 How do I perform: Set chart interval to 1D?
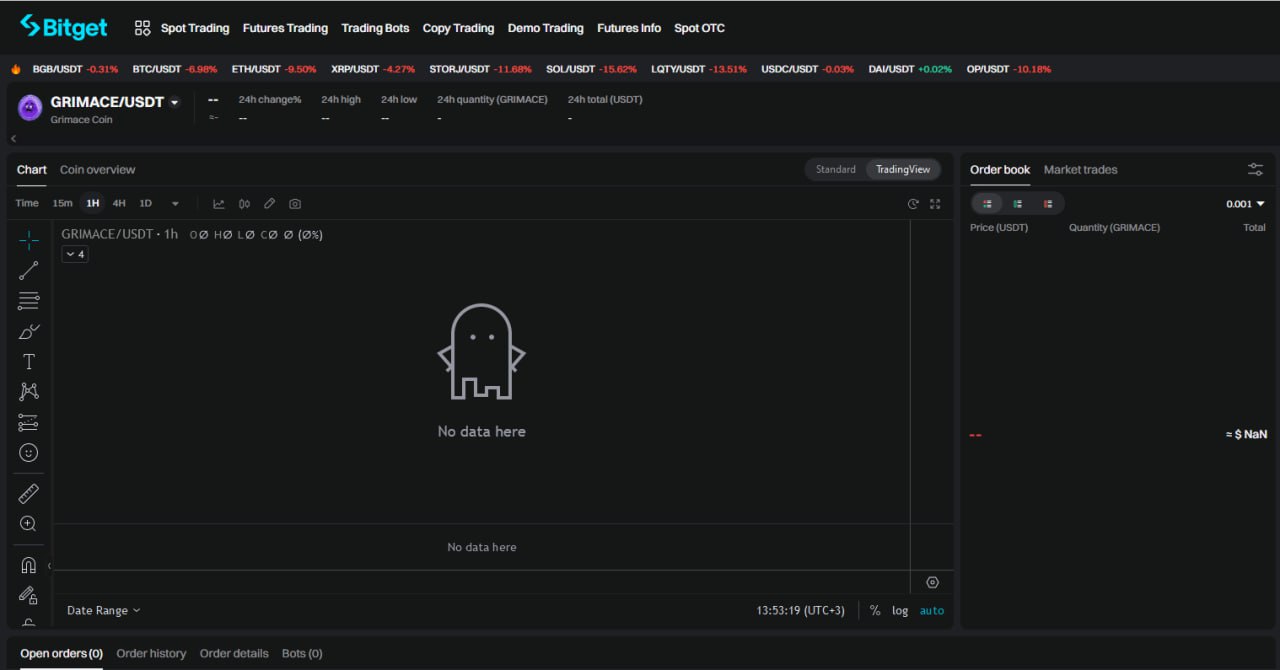145,203
